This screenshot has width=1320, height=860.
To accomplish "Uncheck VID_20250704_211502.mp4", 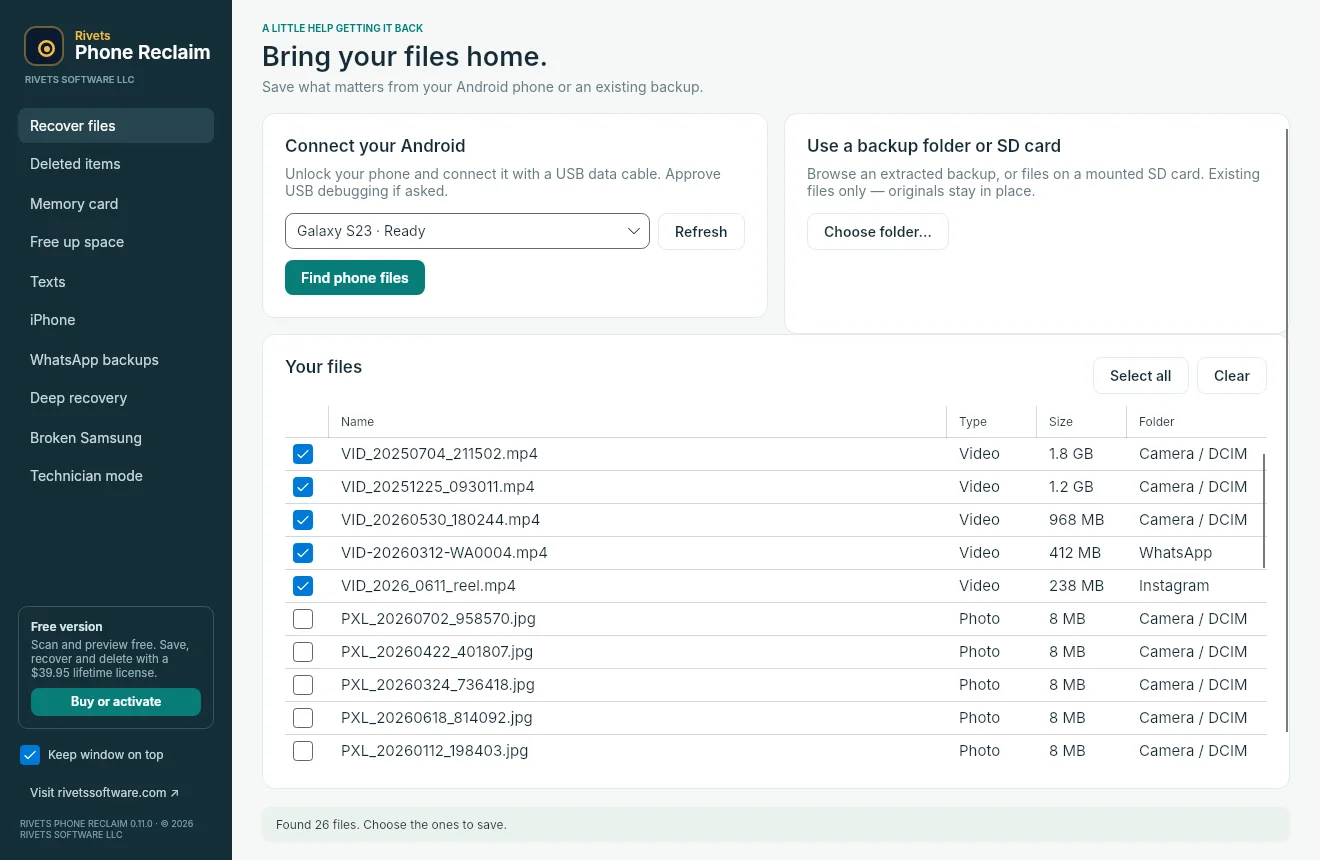I will tap(303, 454).
